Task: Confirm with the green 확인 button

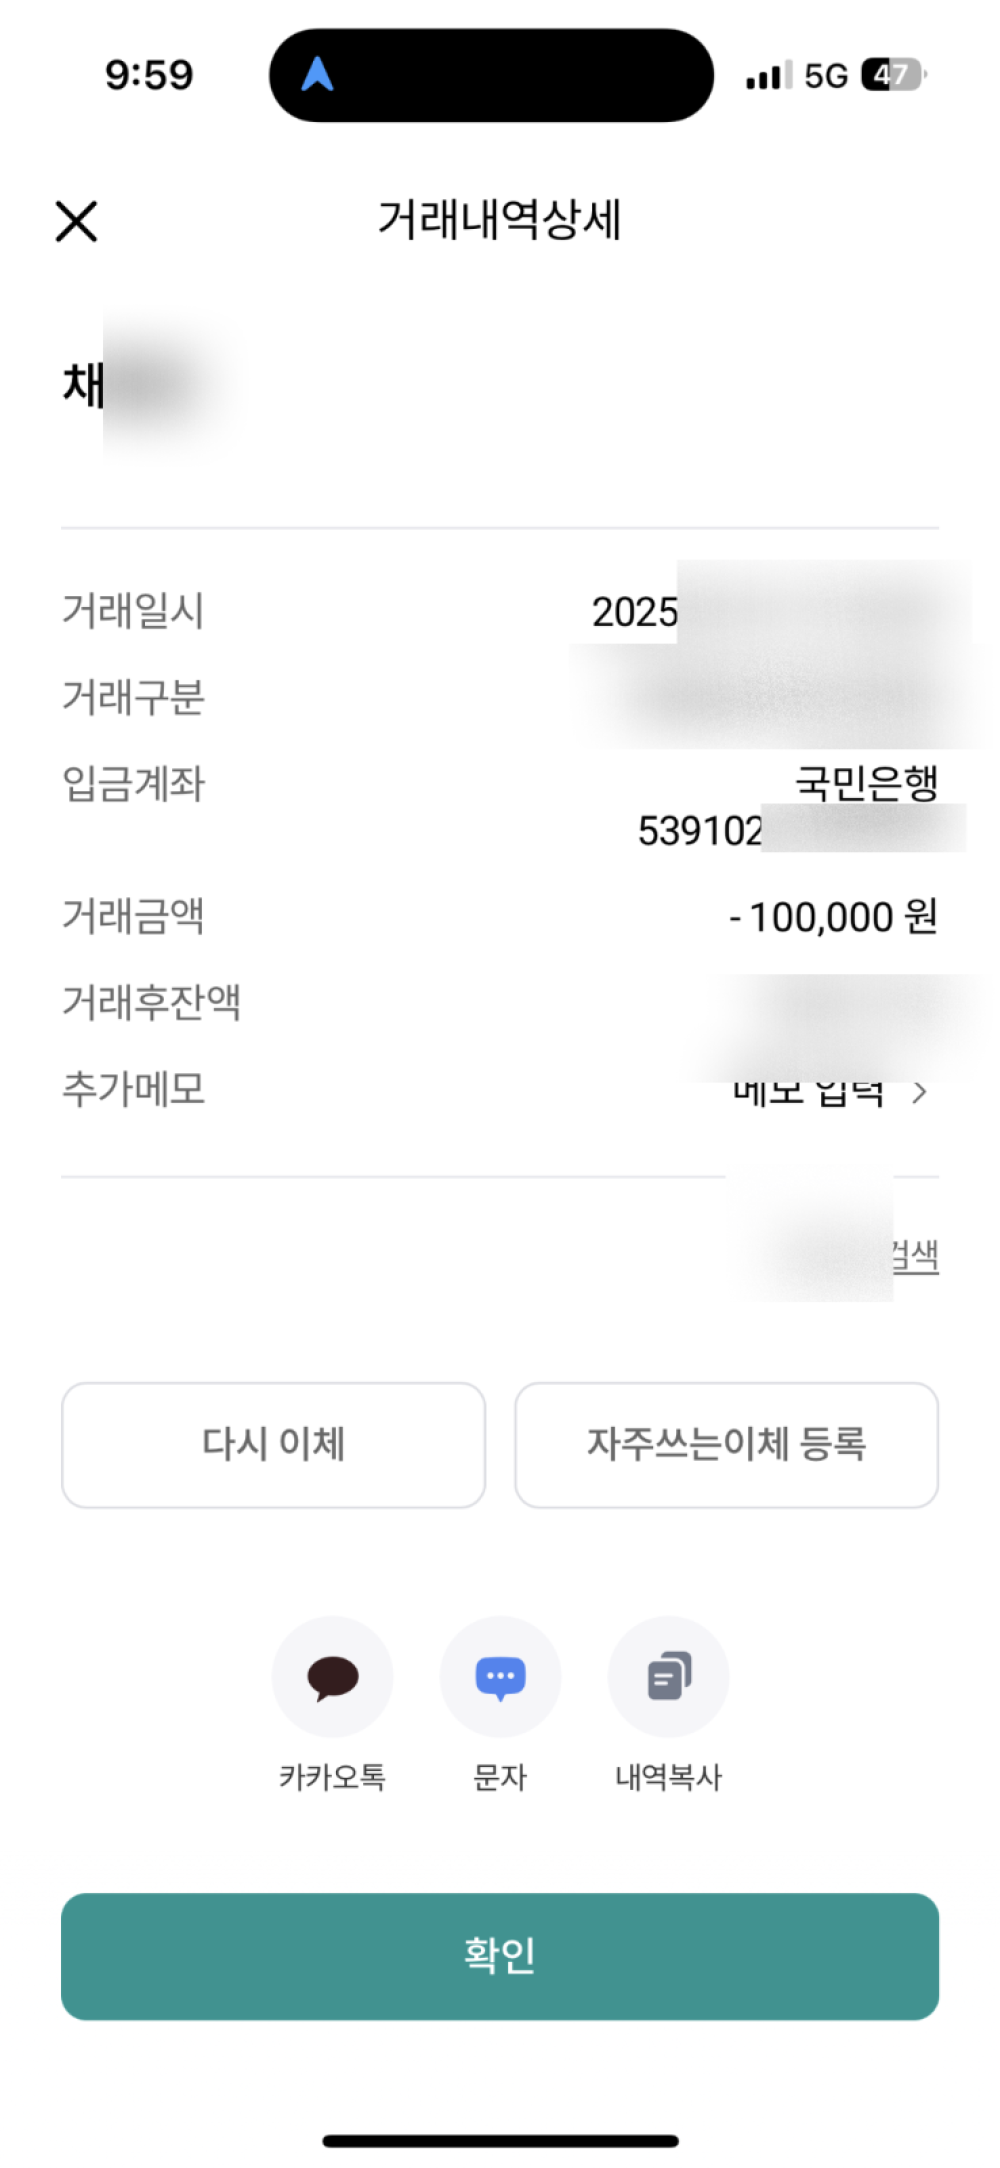Action: pos(500,1956)
